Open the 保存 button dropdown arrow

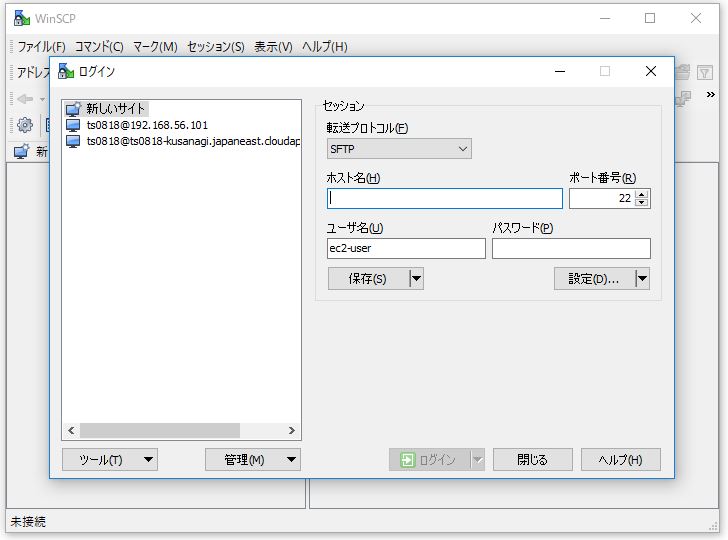tap(416, 279)
